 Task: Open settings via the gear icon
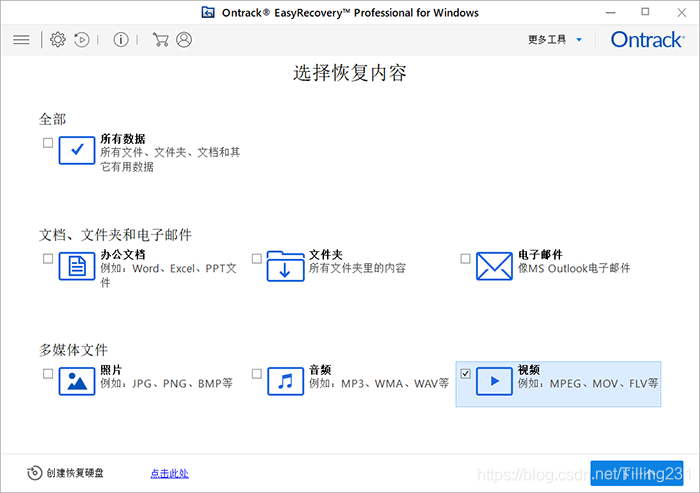pyautogui.click(x=58, y=40)
